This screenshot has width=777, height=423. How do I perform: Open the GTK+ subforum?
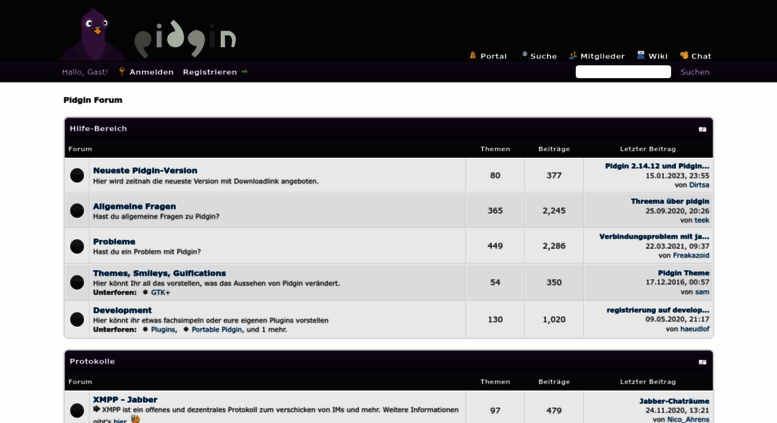point(160,293)
